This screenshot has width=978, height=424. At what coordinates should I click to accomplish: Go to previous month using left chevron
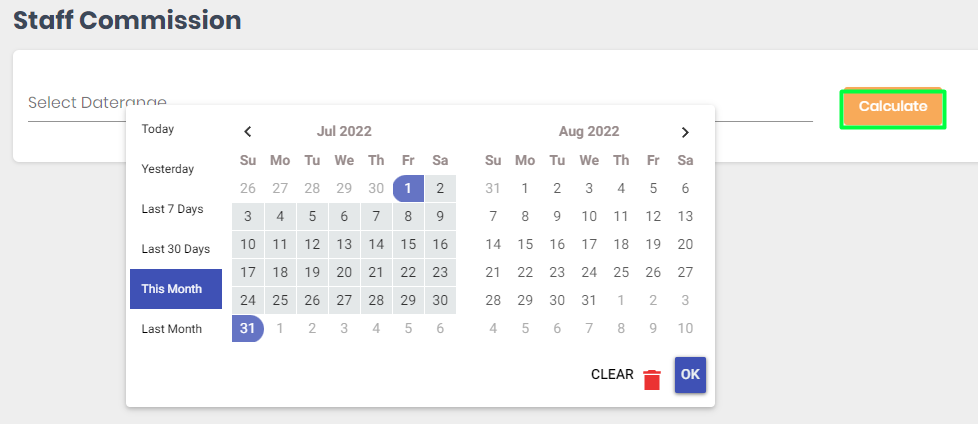pyautogui.click(x=248, y=132)
